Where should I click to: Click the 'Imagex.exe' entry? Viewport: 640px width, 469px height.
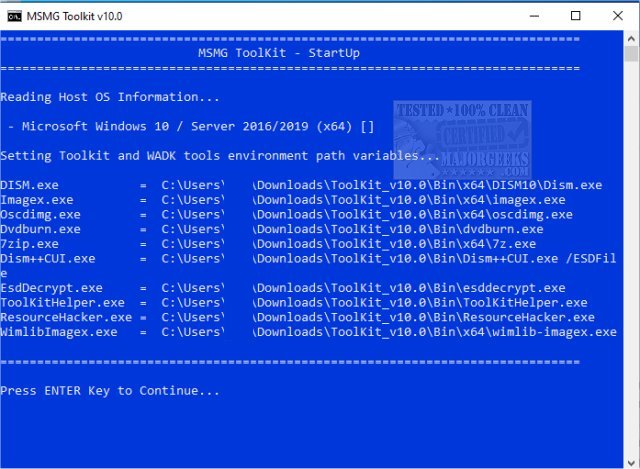point(37,200)
